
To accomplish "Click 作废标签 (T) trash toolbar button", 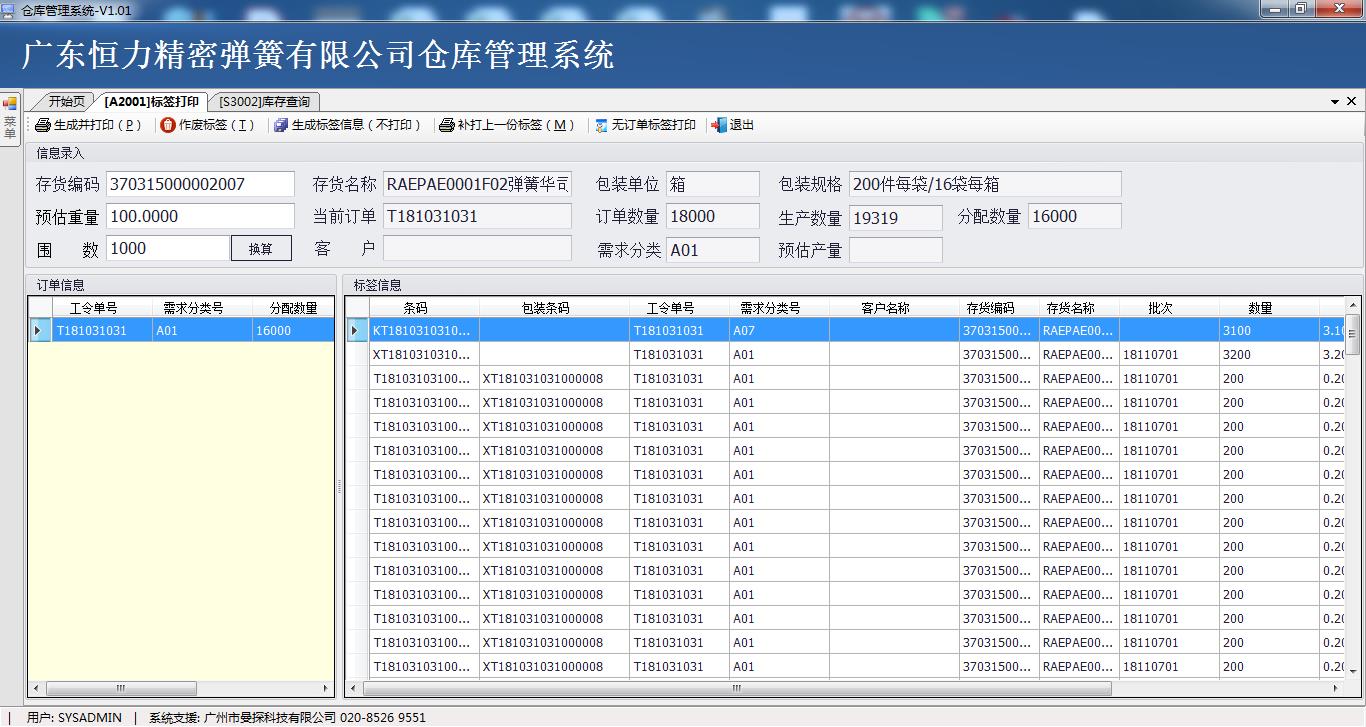I will point(208,125).
